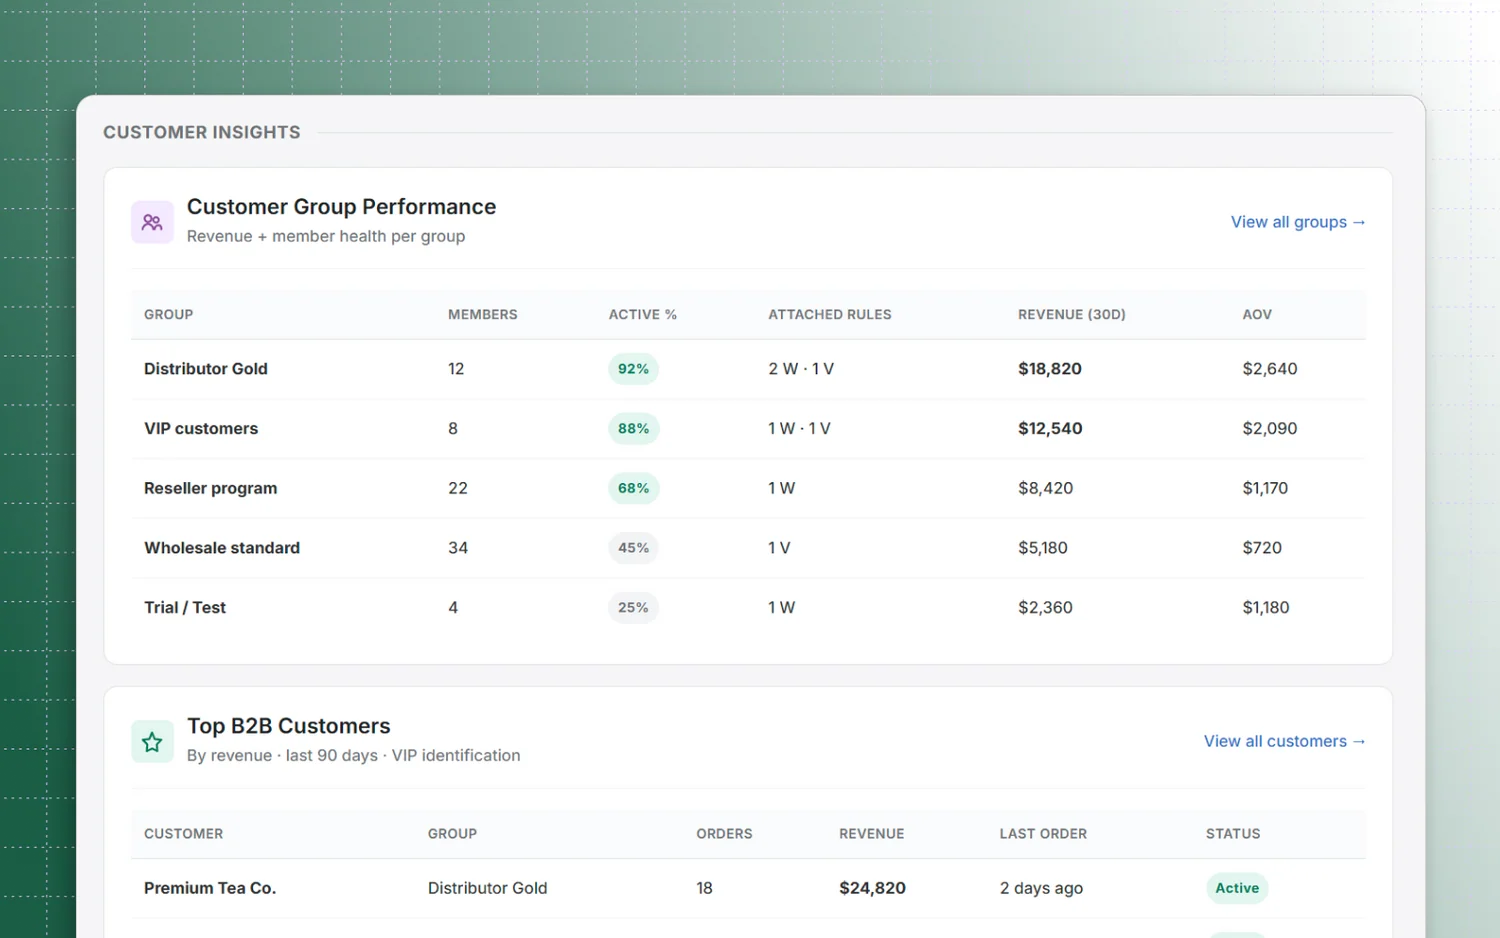Click the Top B2B Customers title
1500x938 pixels.
pyautogui.click(x=289, y=726)
